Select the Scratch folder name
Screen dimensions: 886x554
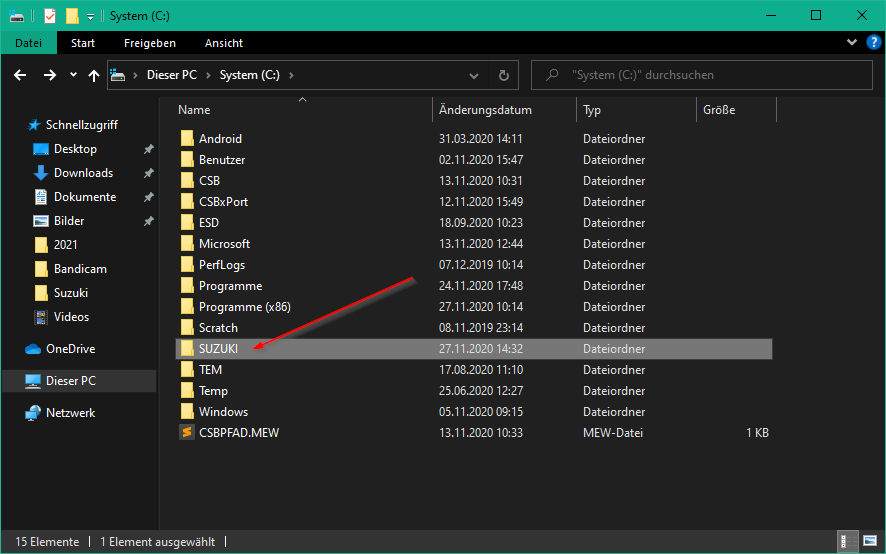click(x=218, y=328)
